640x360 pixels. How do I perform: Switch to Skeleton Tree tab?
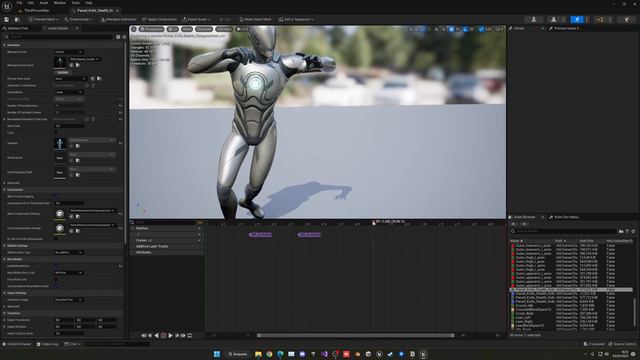[x=18, y=29]
